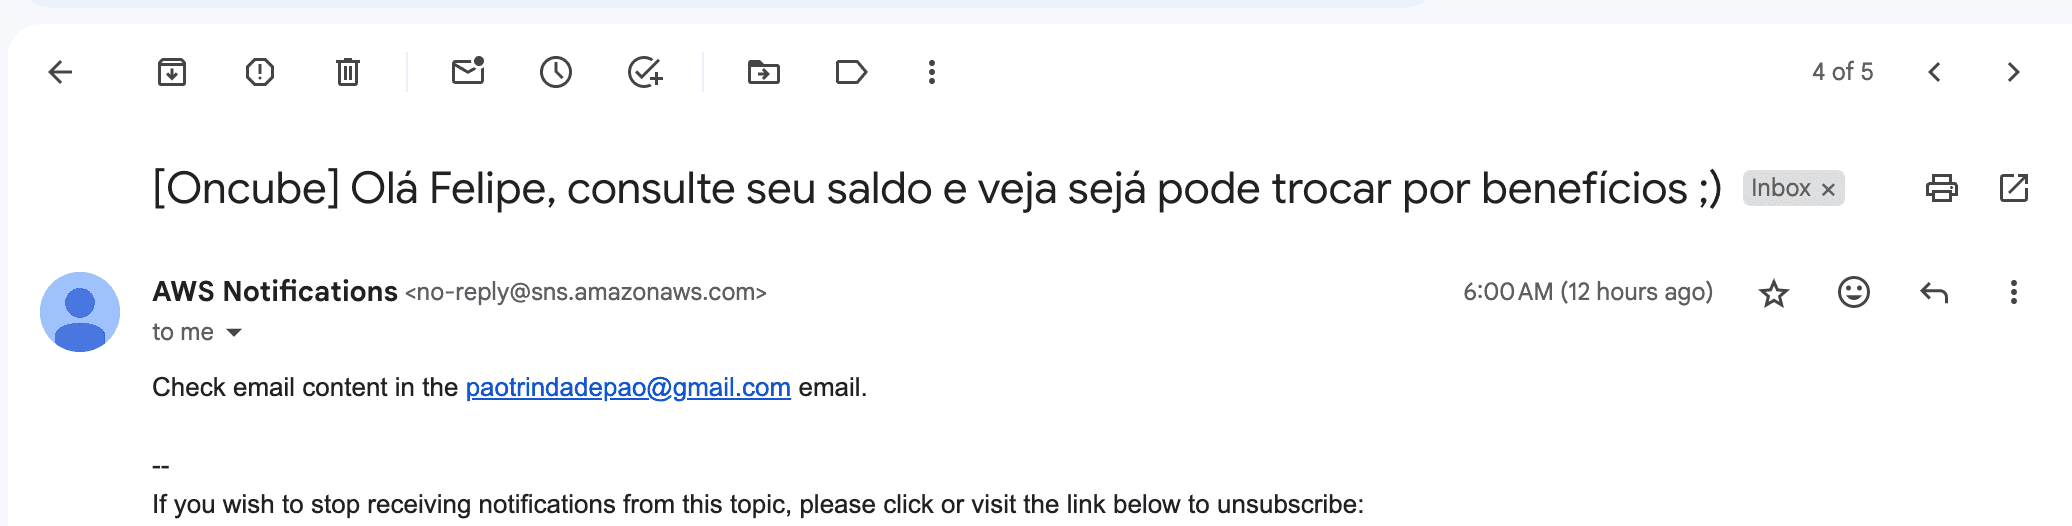Print the whole conversation
The image size is (2072, 526).
(1942, 188)
